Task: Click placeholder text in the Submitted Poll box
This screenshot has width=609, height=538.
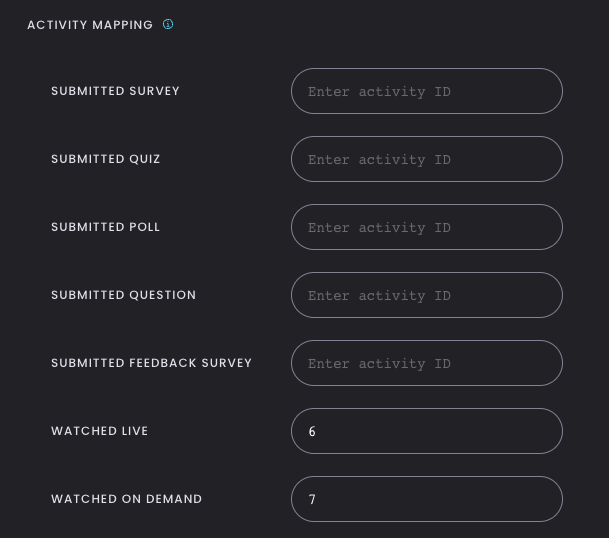Action: (x=379, y=228)
